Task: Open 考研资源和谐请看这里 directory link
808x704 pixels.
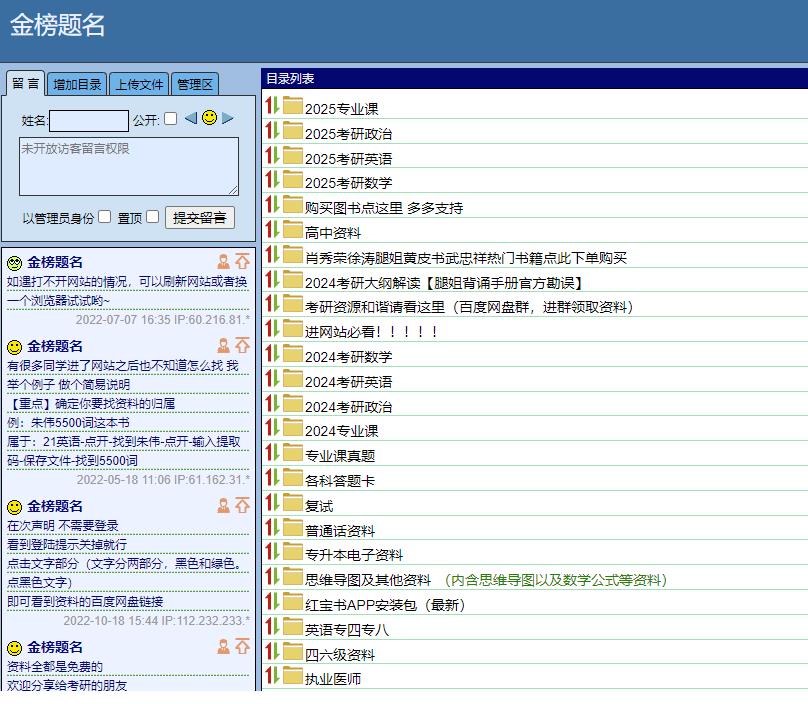Action: [x=469, y=307]
